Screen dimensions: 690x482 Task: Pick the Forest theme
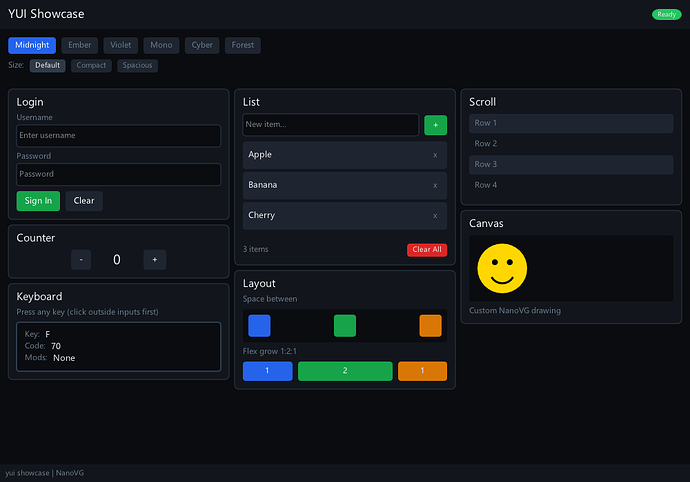(x=242, y=45)
